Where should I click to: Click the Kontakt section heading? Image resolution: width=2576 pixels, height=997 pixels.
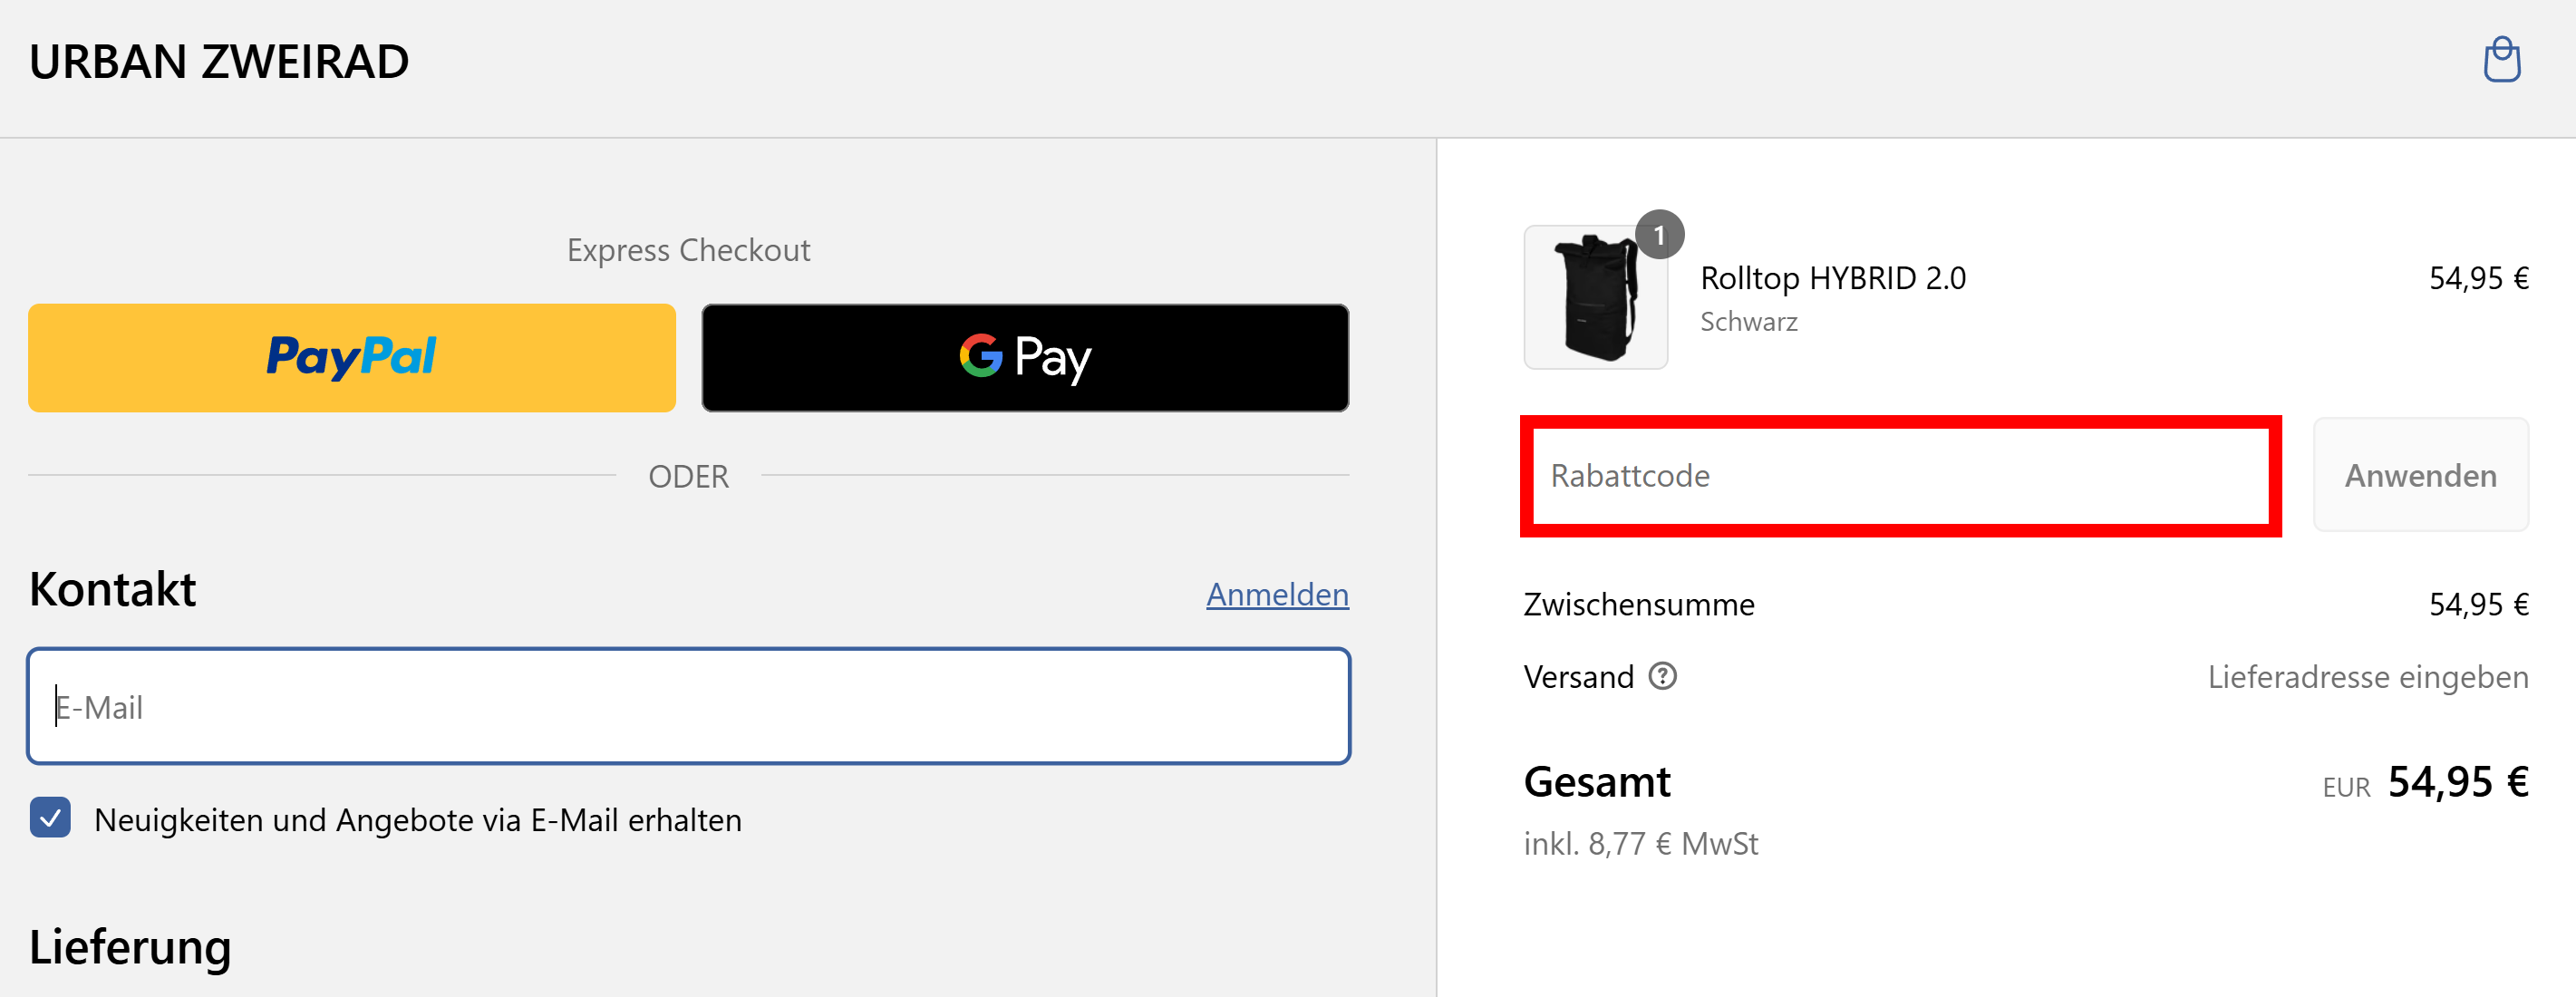tap(113, 589)
